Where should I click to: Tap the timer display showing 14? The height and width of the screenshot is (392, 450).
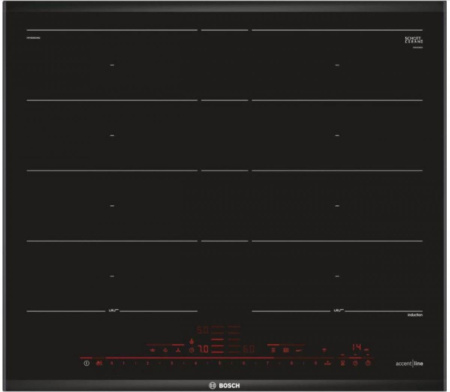coord(357,348)
